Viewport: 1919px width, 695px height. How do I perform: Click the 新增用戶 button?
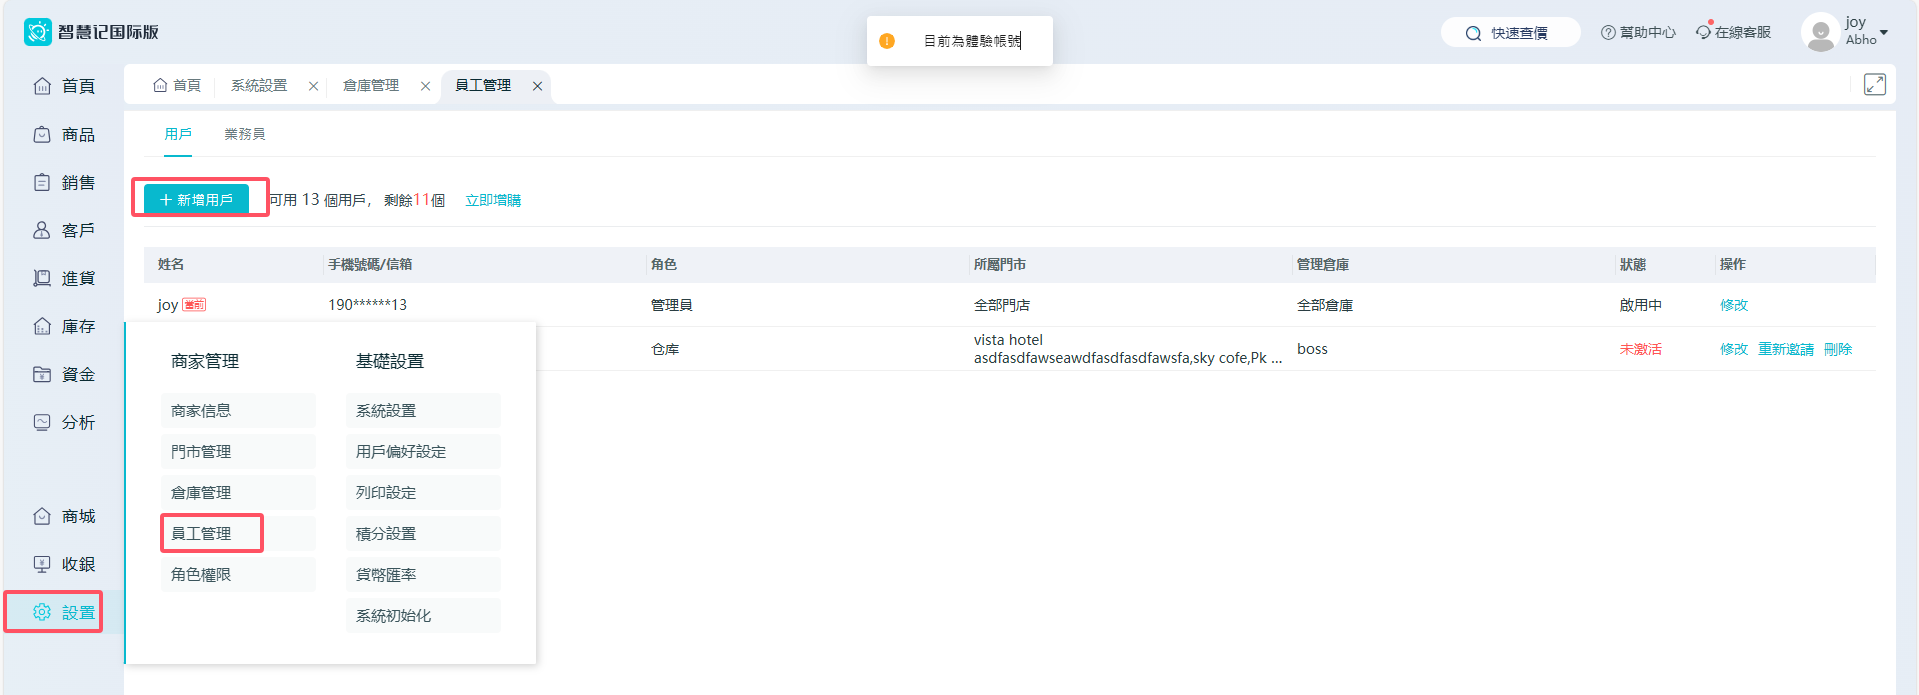[x=197, y=200]
